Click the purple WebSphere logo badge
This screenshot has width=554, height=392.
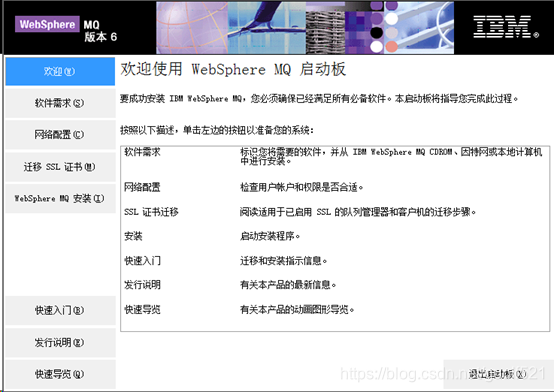47,24
